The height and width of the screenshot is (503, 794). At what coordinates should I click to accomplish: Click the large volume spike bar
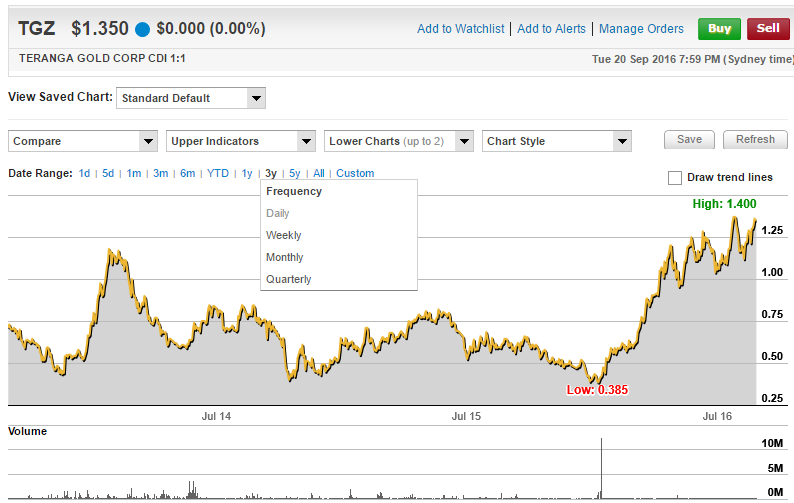(601, 468)
